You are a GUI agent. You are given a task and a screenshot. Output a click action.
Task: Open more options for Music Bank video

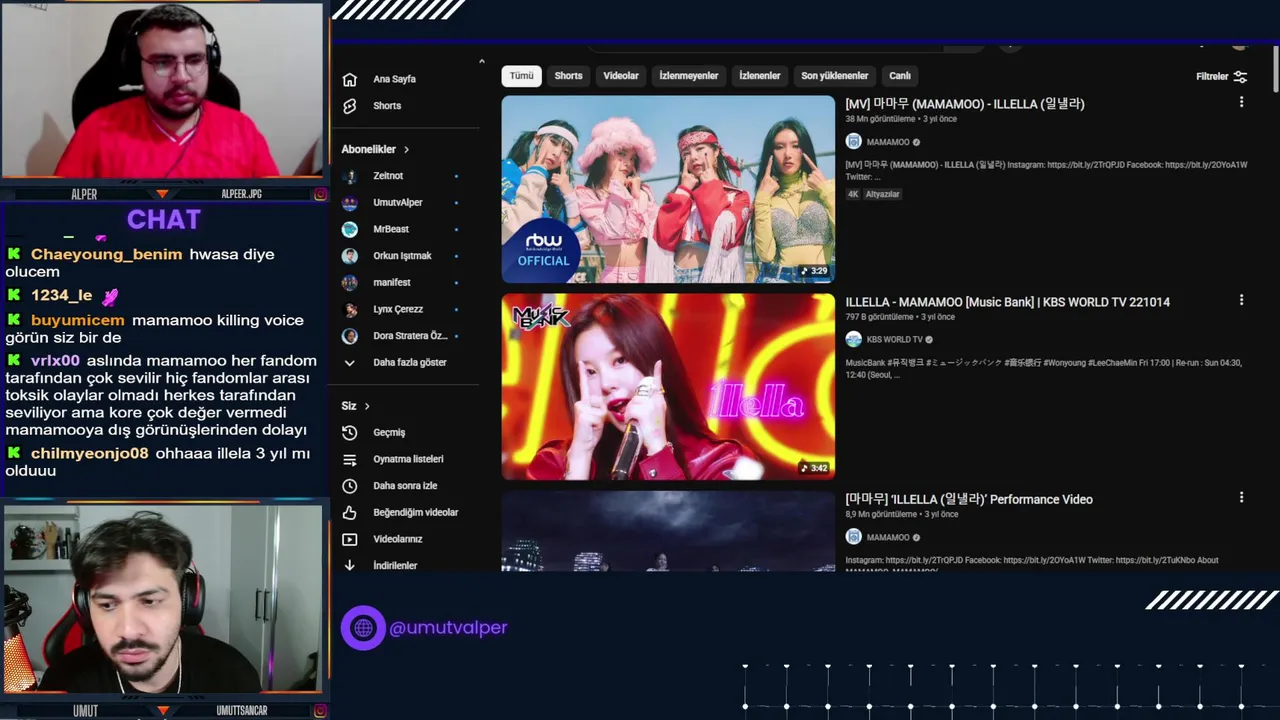(x=1241, y=300)
